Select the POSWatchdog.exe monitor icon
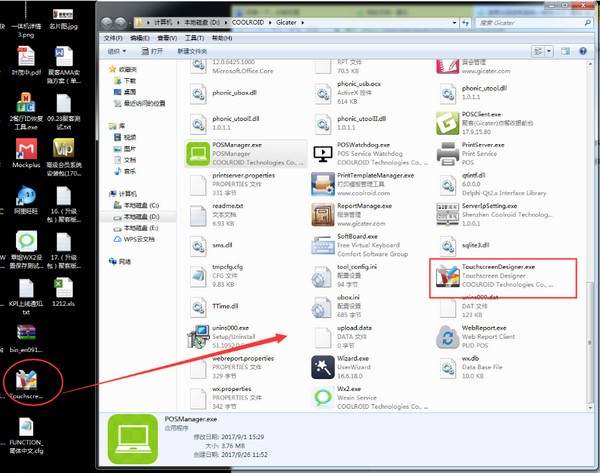 point(323,154)
